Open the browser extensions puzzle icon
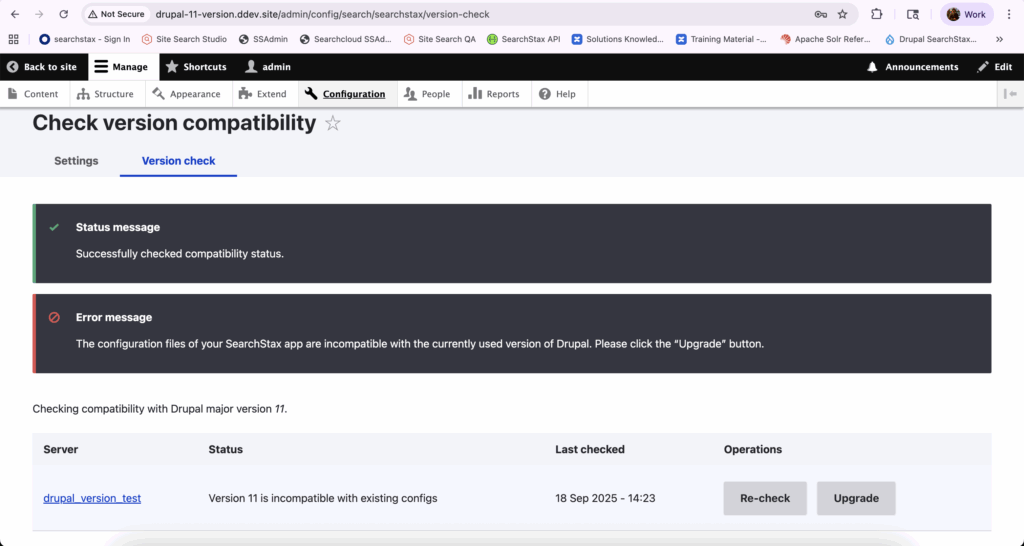 click(876, 14)
